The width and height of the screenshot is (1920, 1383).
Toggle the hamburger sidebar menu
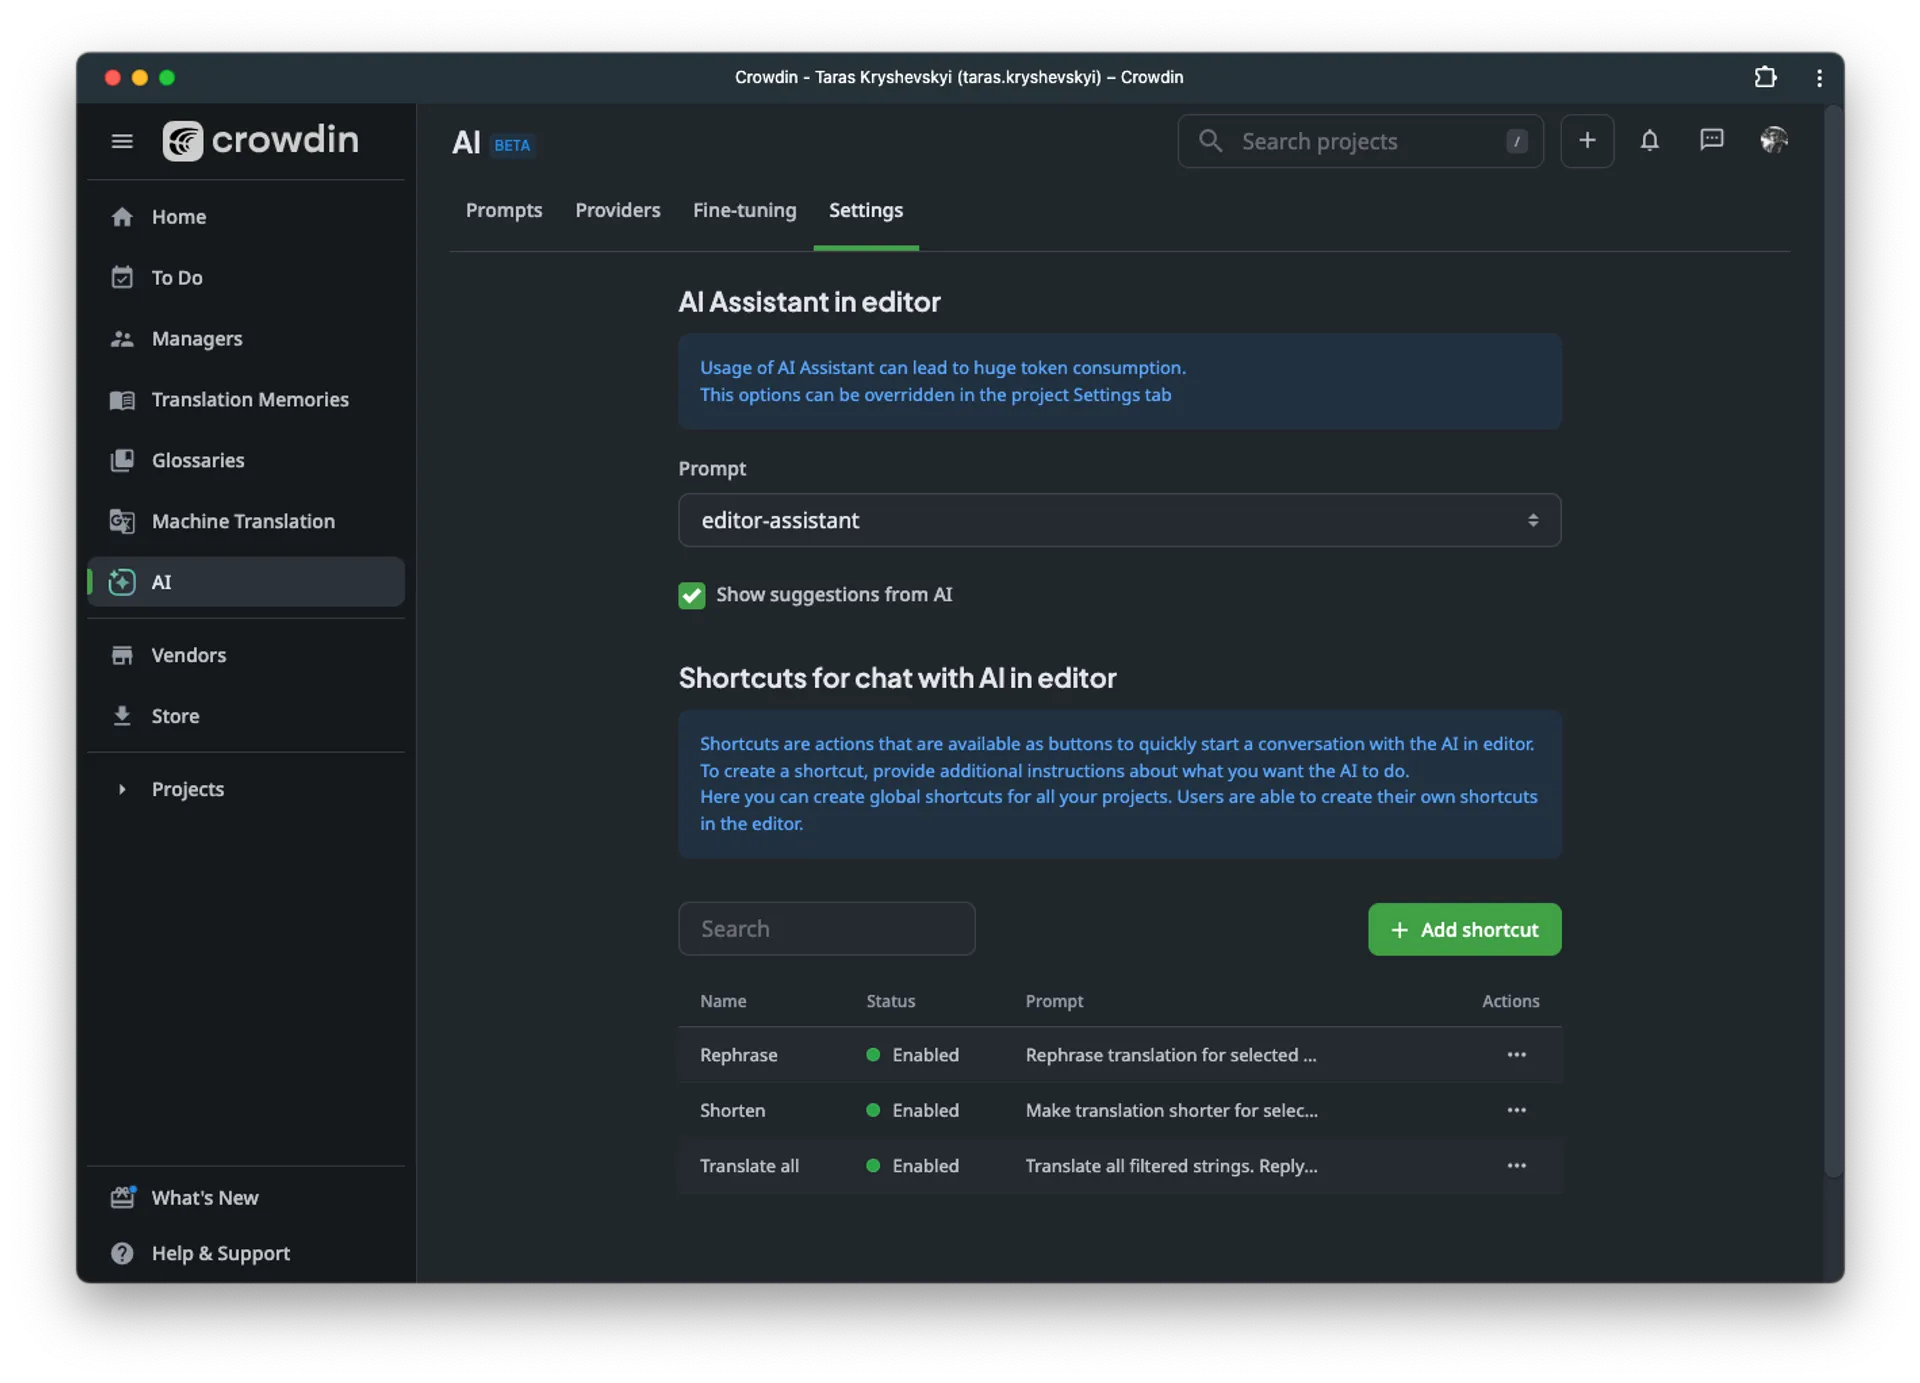pos(122,141)
